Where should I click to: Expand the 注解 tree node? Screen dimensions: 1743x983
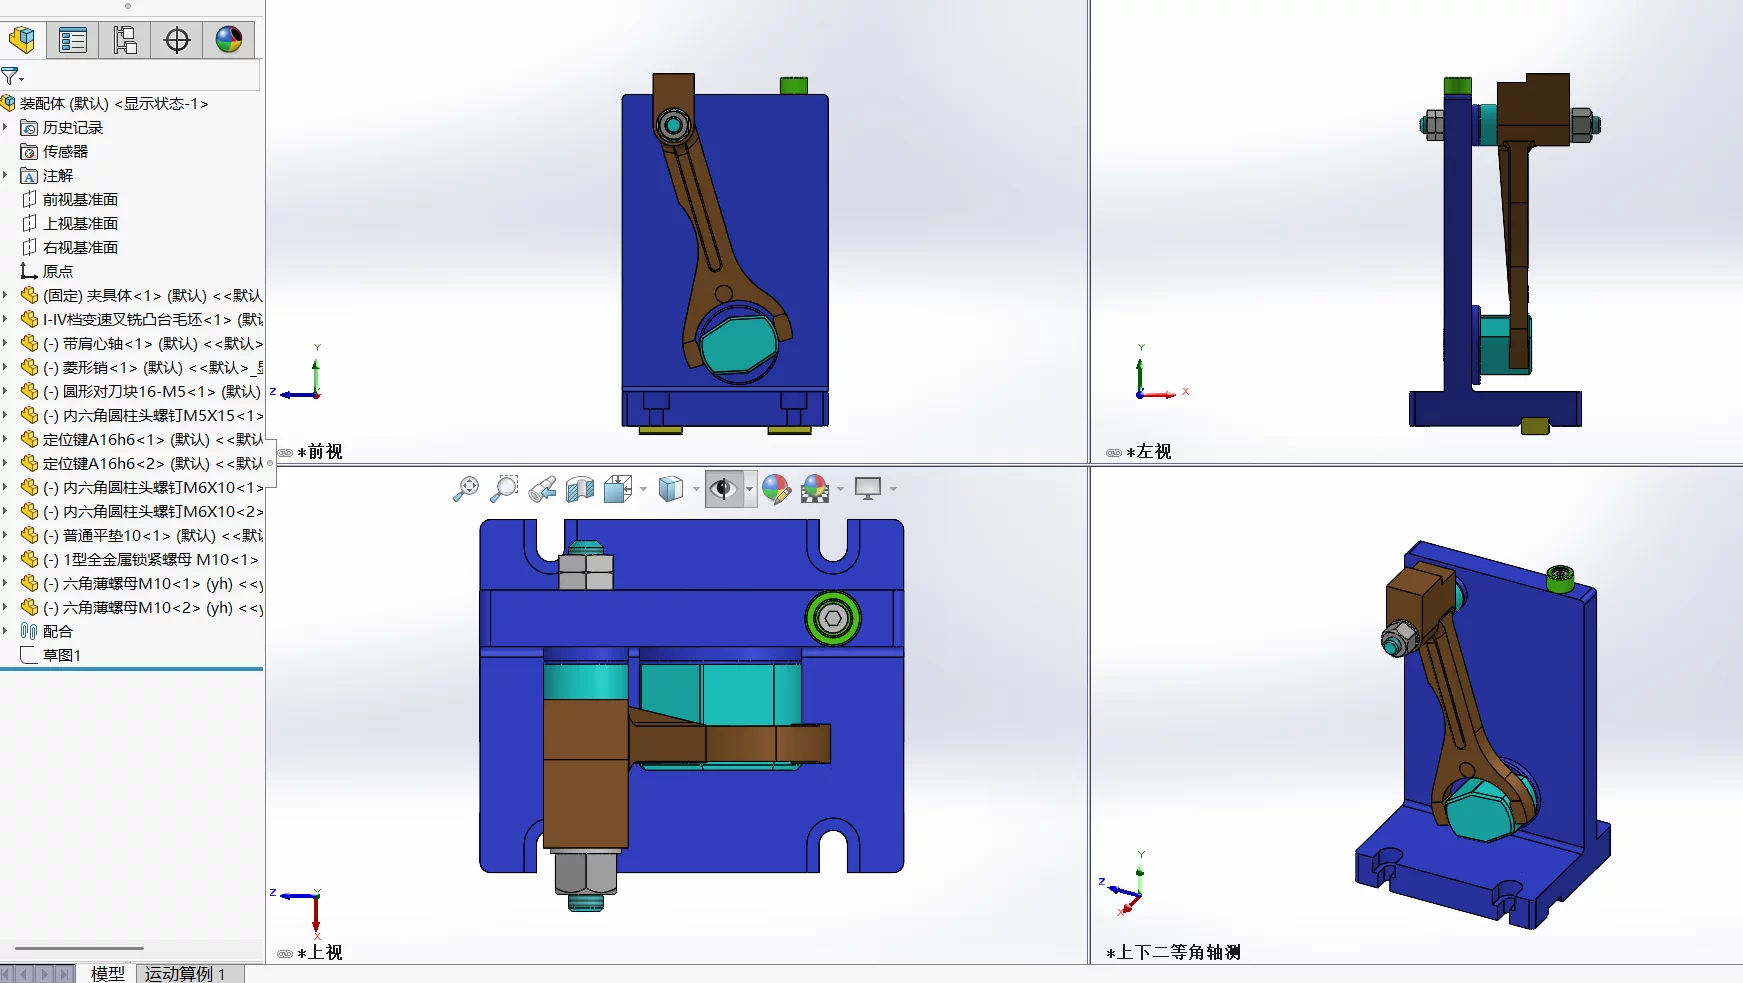click(x=6, y=175)
